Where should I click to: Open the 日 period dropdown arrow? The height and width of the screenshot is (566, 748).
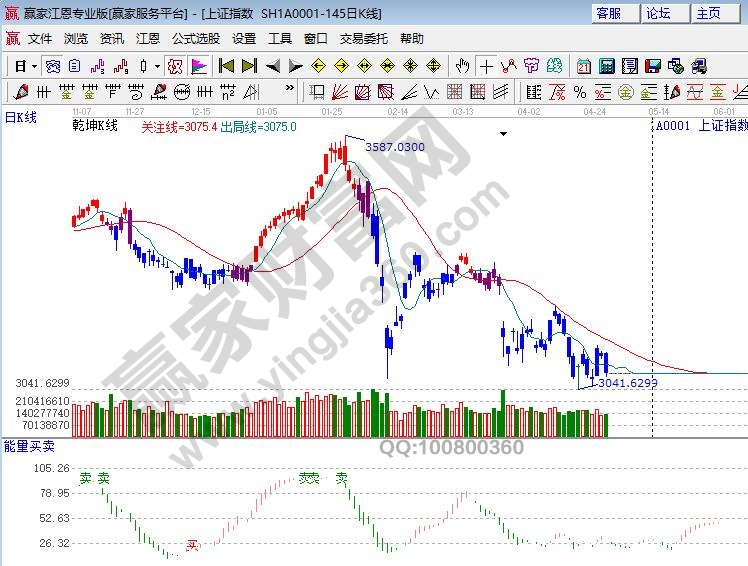point(34,66)
